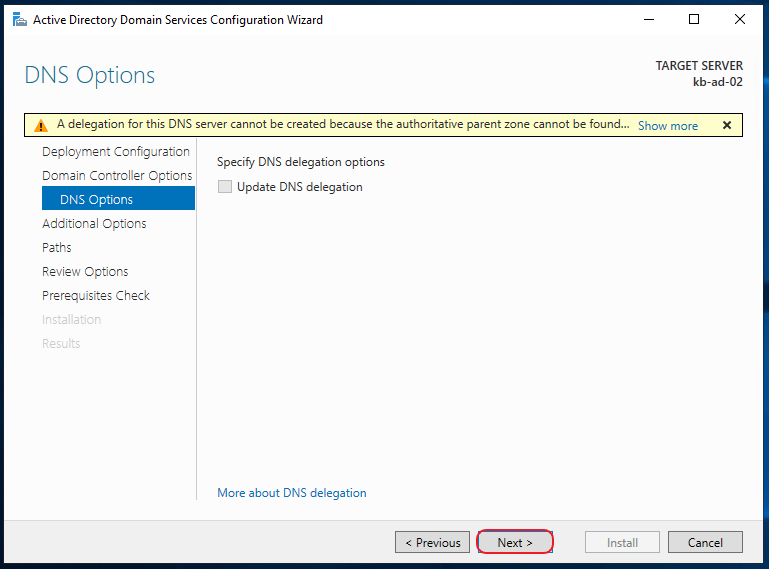The height and width of the screenshot is (569, 769).
Task: Click the Next button
Action: (515, 542)
